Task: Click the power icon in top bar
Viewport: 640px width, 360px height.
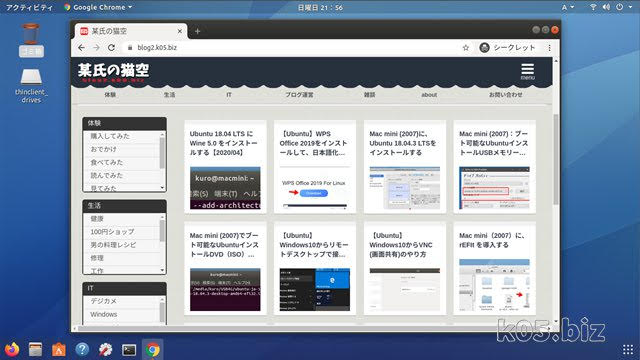Action: [x=620, y=7]
